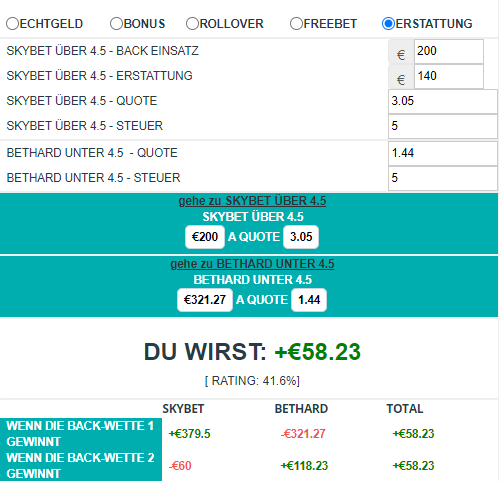The height and width of the screenshot is (481, 499).
Task: Click the 1.44 quote box
Action: (309, 300)
